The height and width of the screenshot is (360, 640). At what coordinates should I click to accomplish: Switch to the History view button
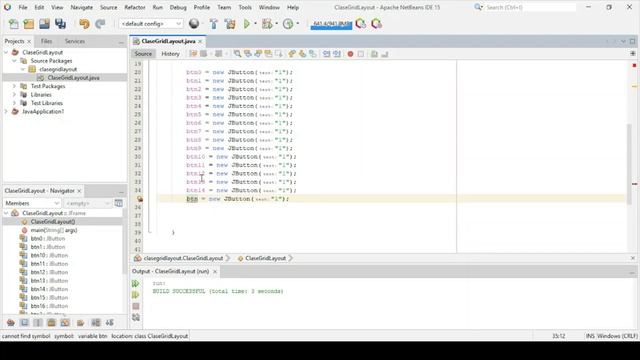tap(170, 54)
